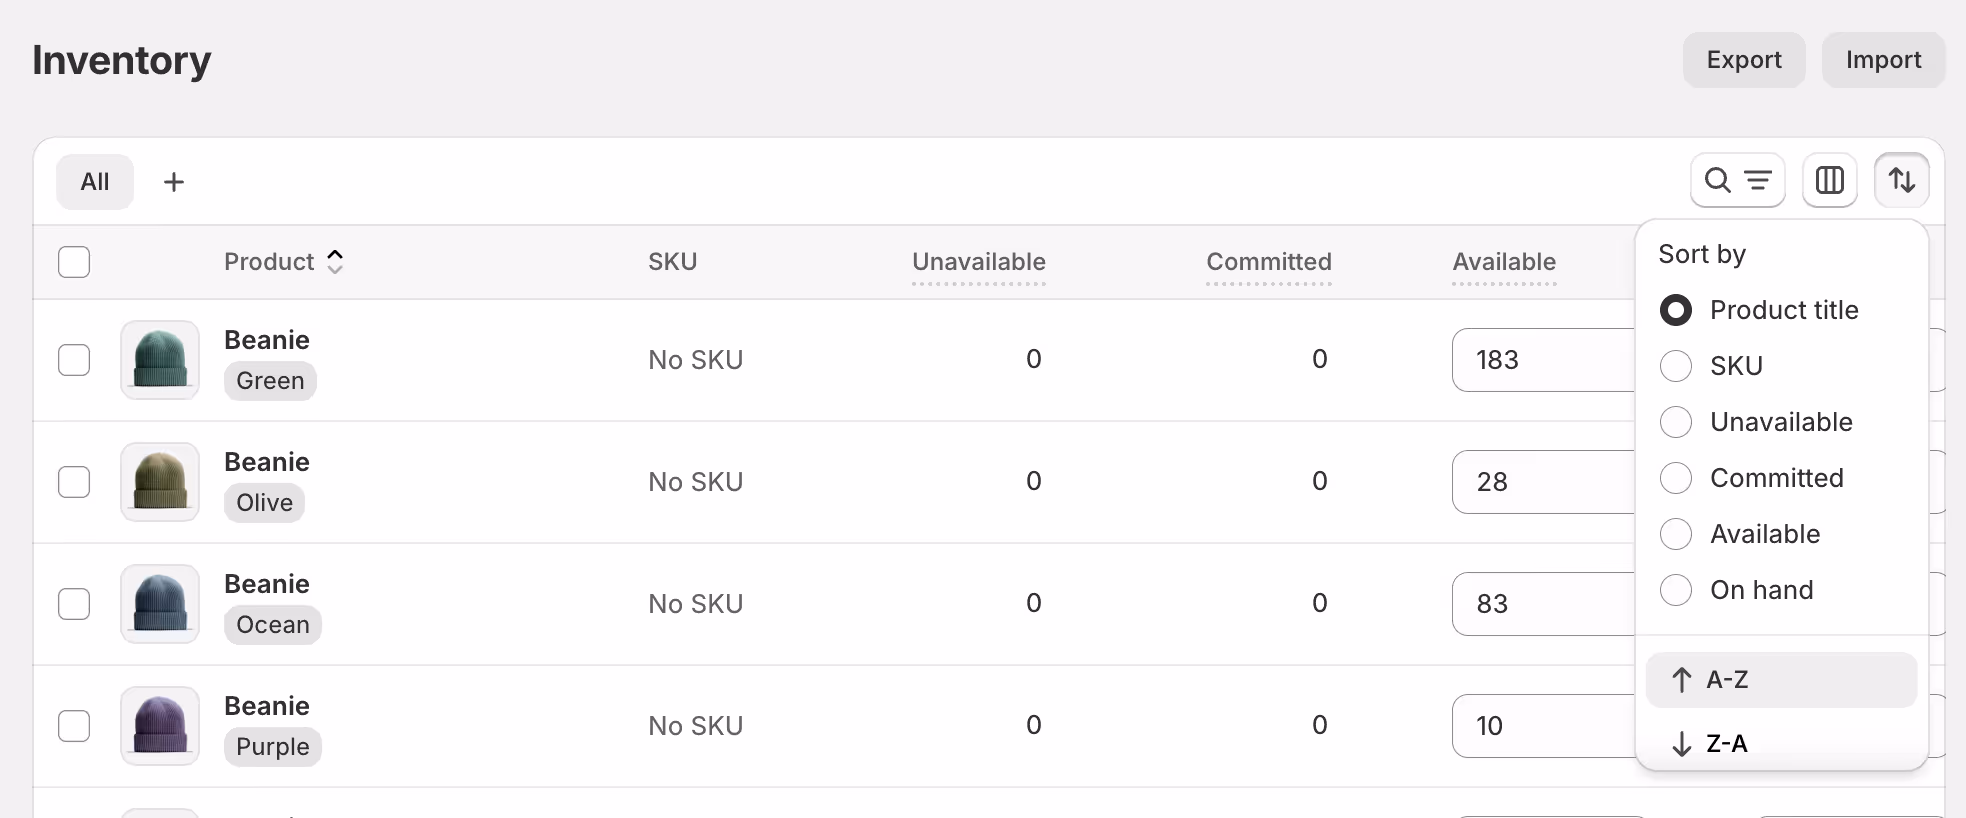Click the Unavailable column header
This screenshot has width=1966, height=818.
point(978,262)
